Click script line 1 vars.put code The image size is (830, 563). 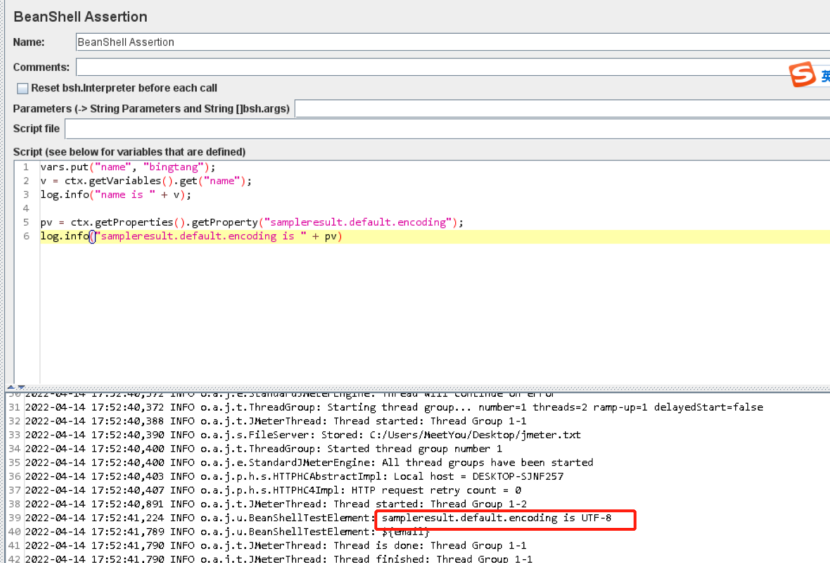[128, 167]
